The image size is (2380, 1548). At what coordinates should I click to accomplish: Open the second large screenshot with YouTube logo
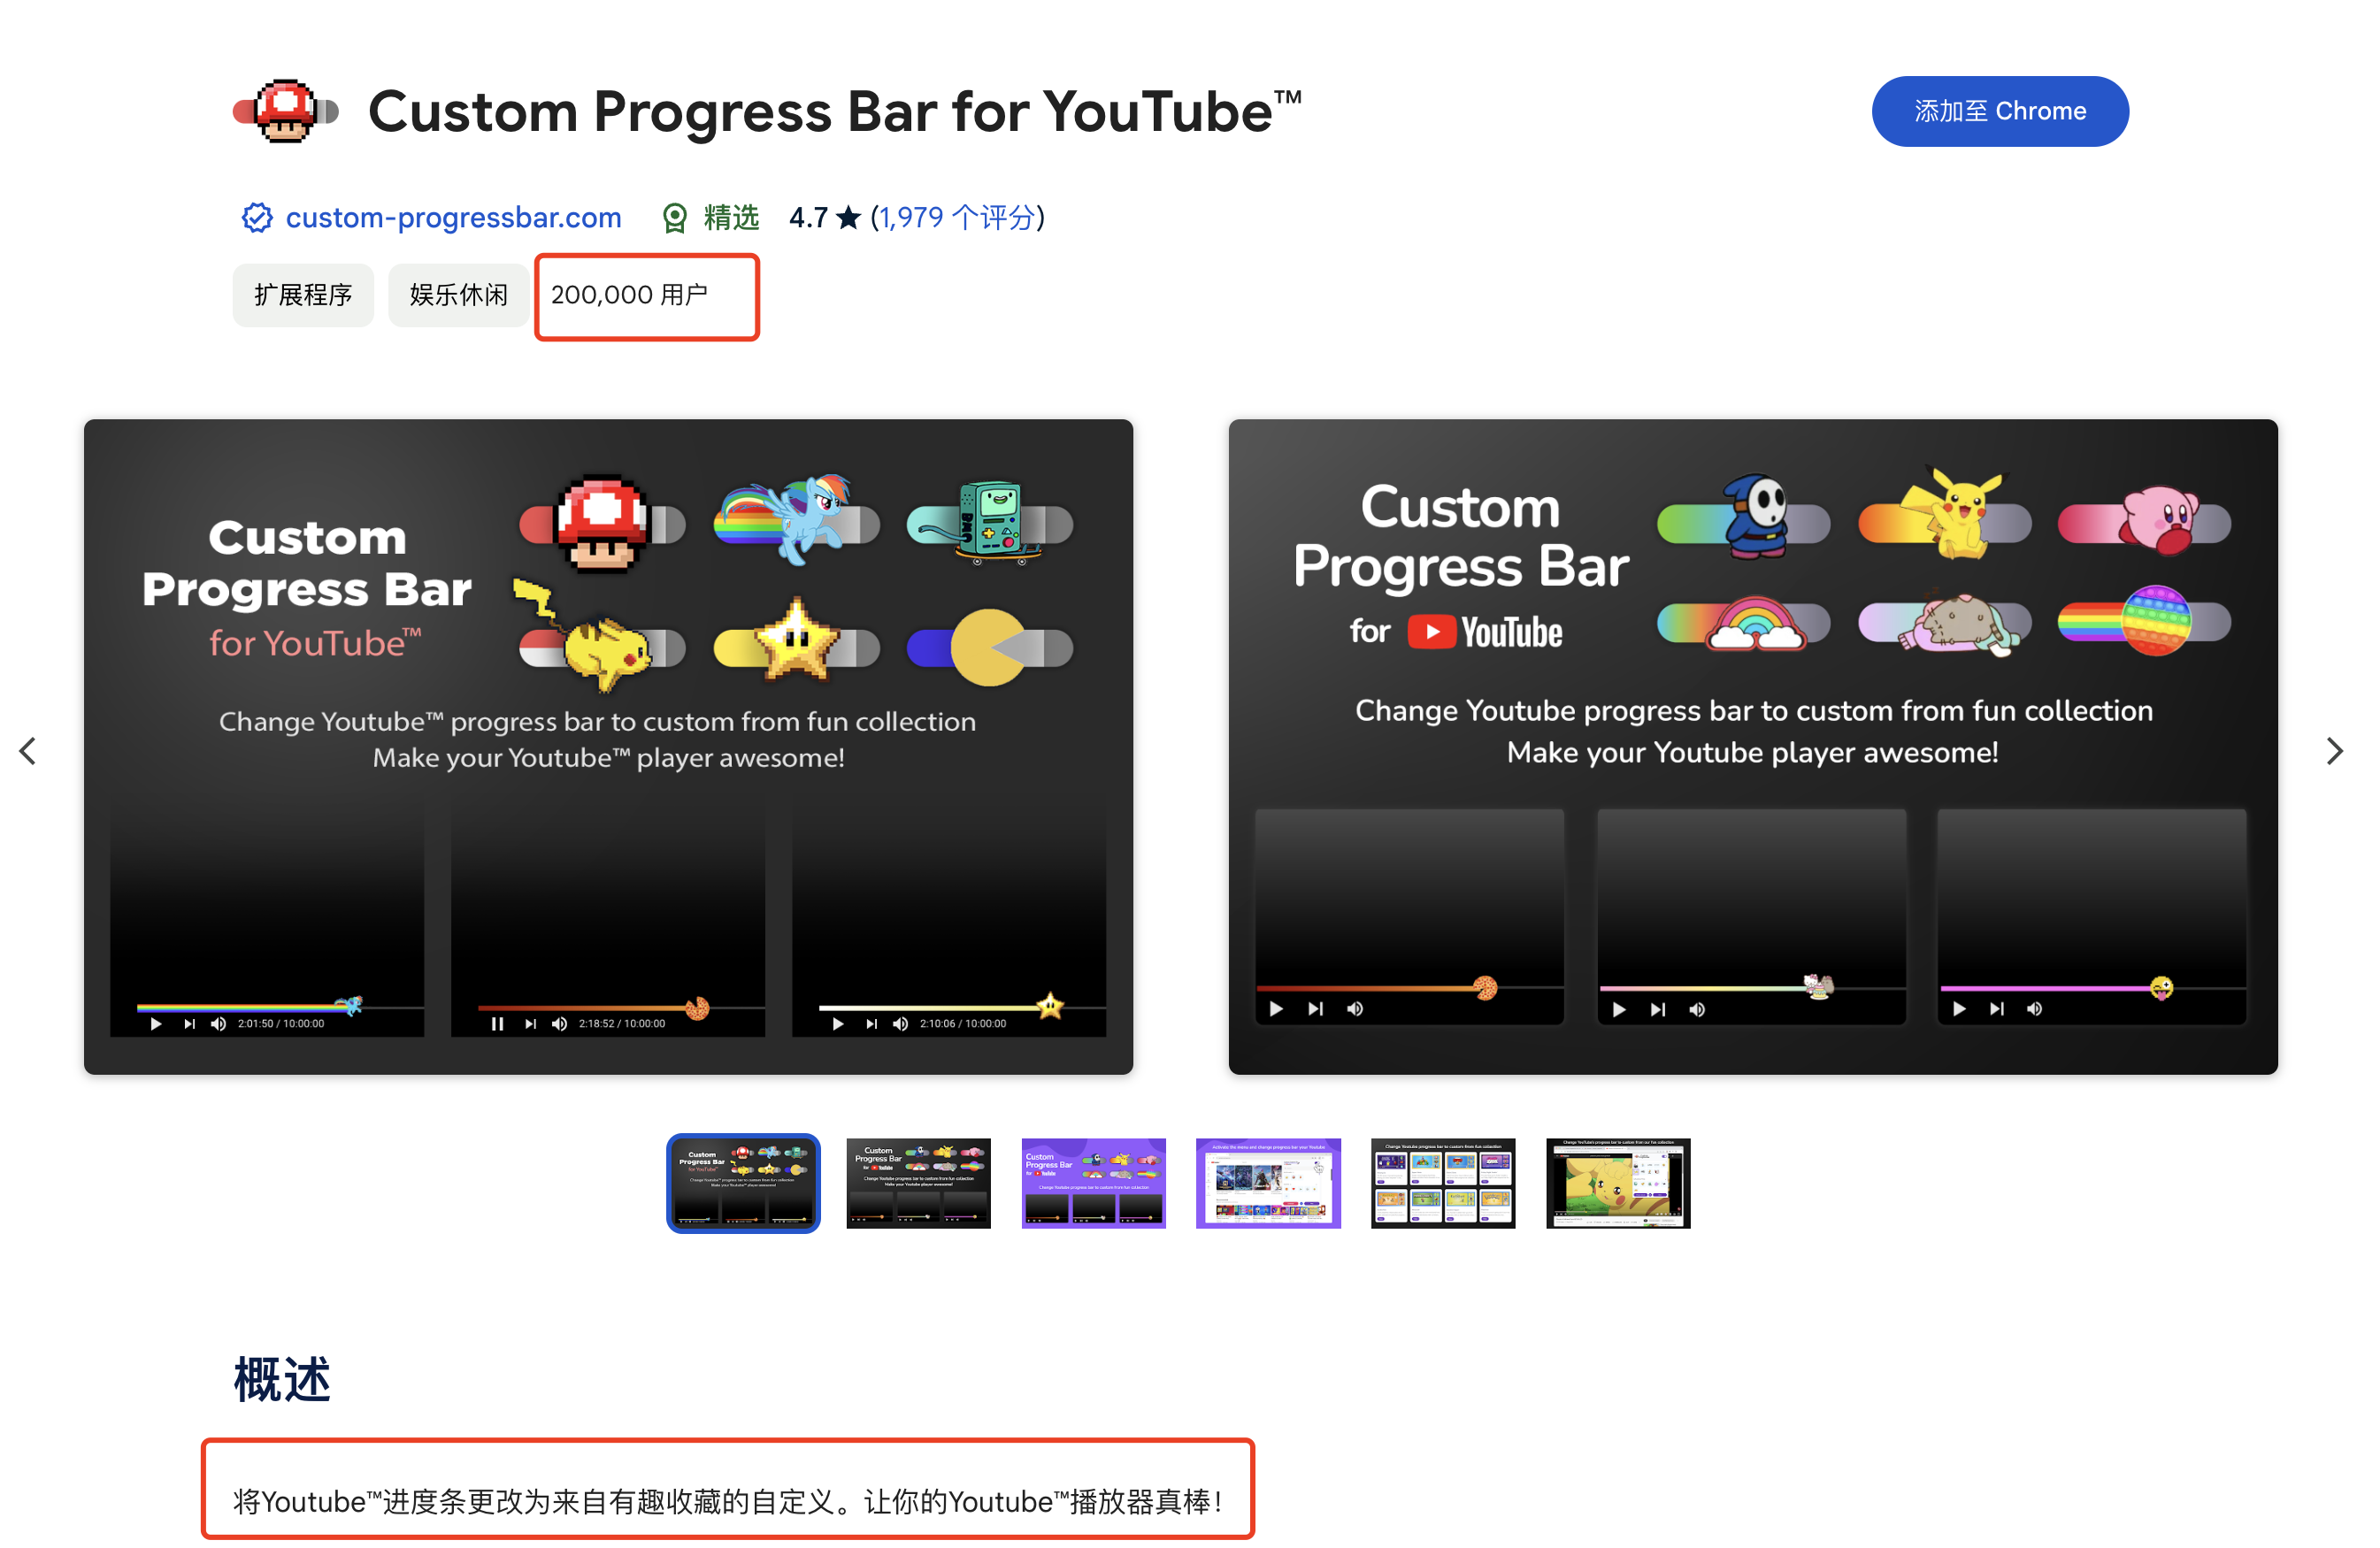[x=1752, y=746]
